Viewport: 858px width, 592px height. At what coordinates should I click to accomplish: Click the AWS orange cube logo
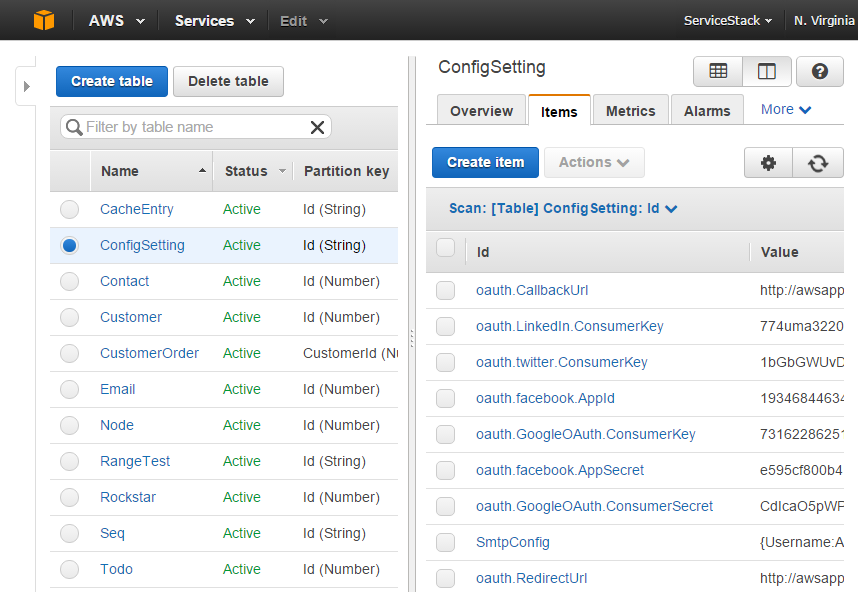[44, 20]
